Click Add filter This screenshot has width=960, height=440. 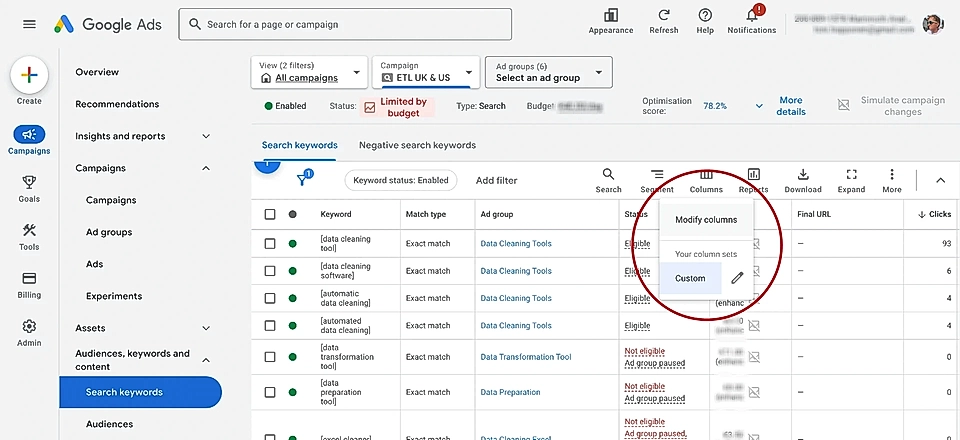(497, 181)
